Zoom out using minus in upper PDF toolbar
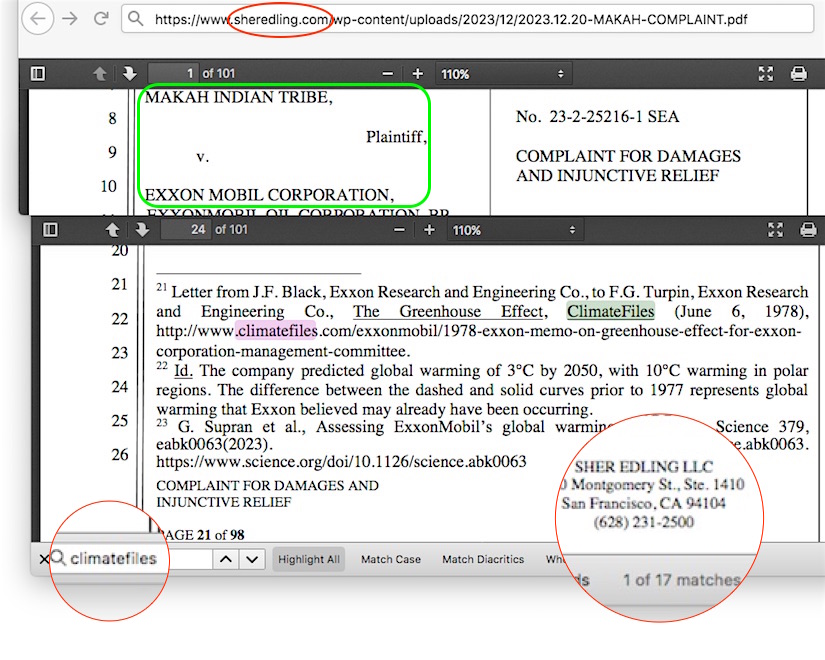Screen dimensions: 825x660 [x=388, y=74]
